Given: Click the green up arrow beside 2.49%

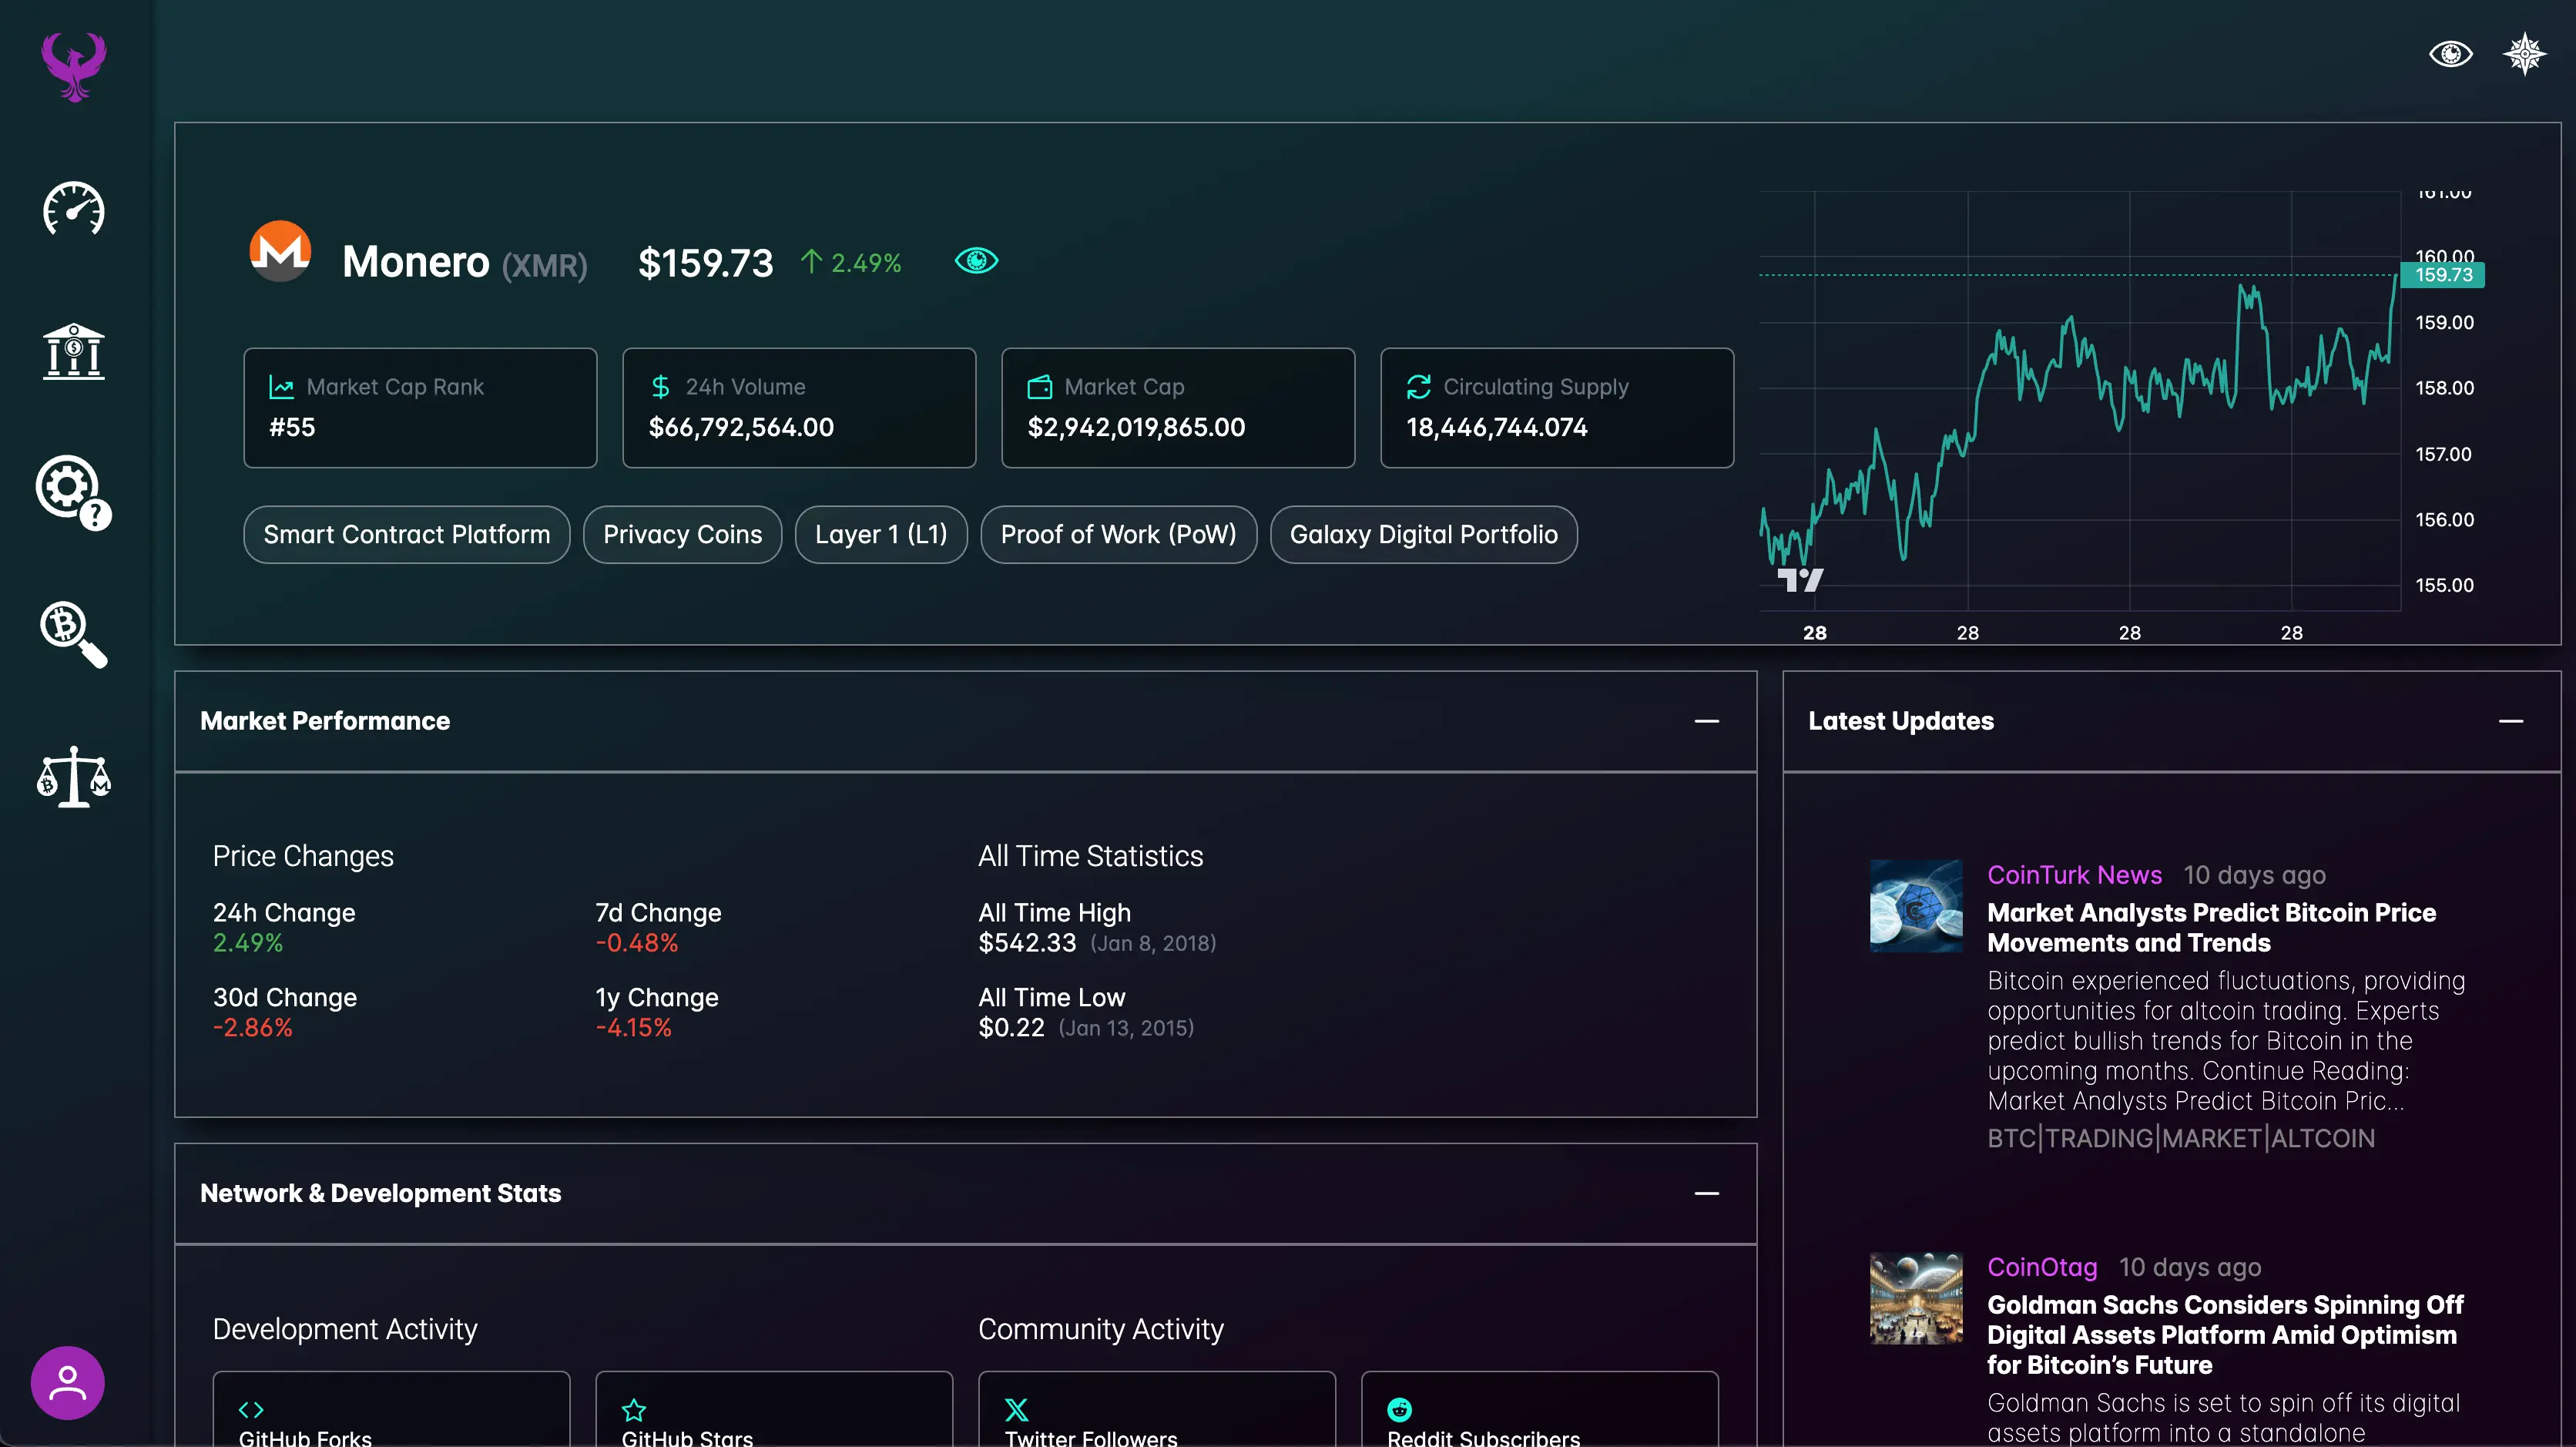Looking at the screenshot, I should click(x=811, y=262).
